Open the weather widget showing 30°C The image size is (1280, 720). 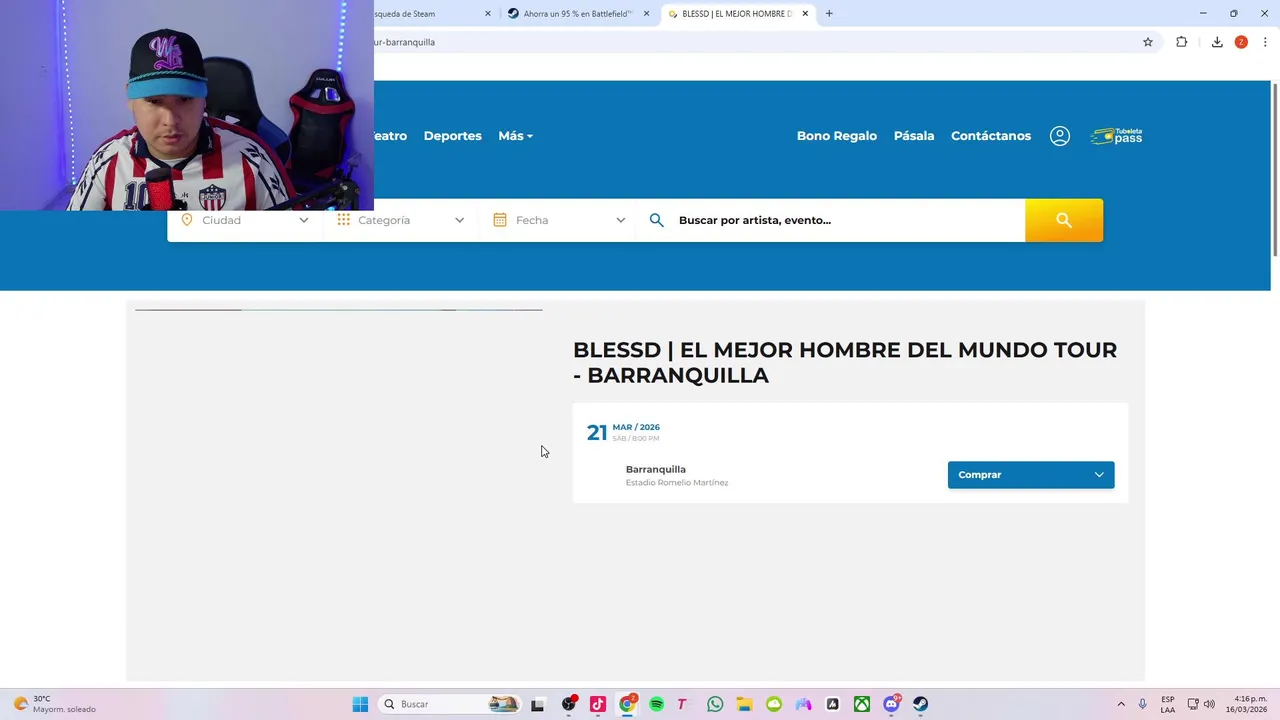click(x=55, y=704)
